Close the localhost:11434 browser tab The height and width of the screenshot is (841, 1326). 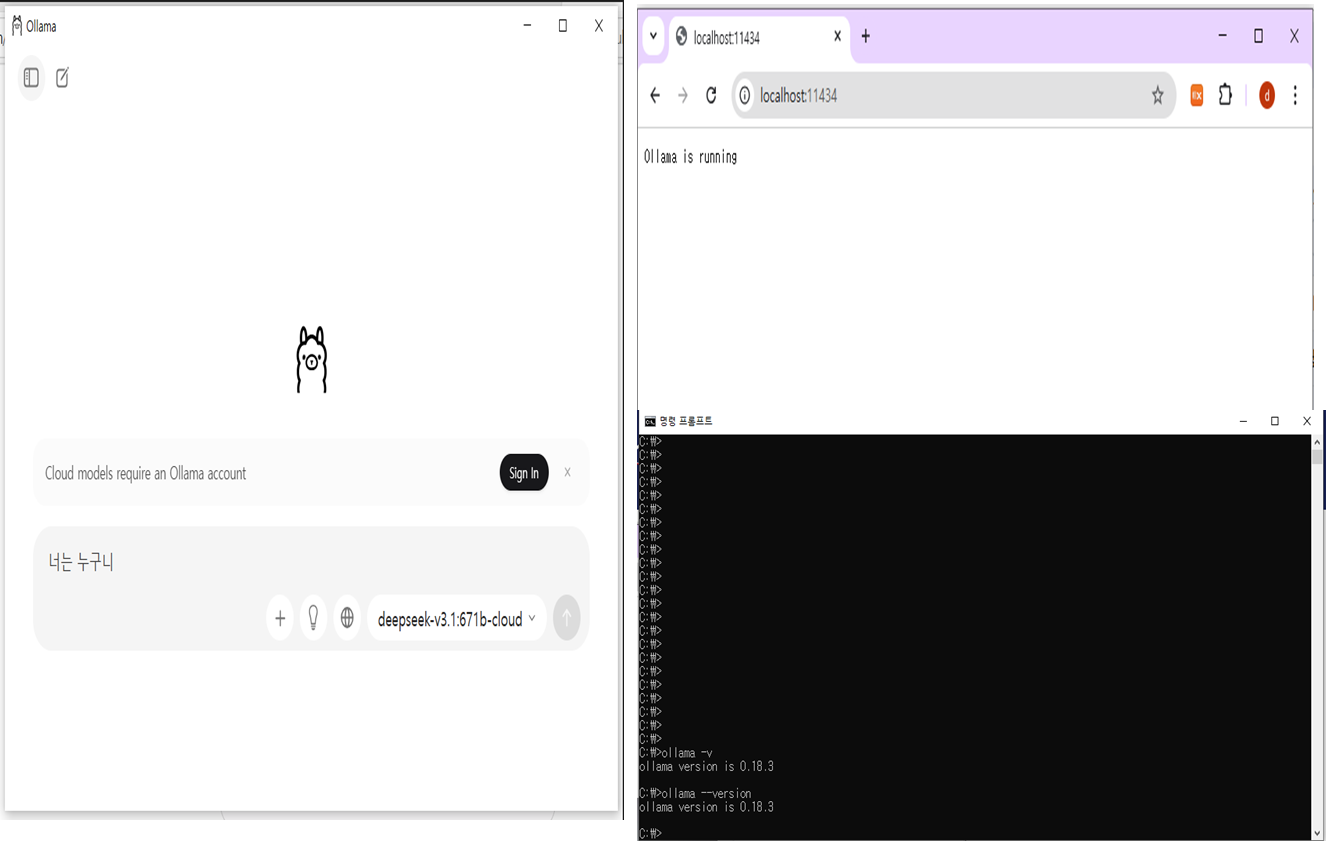pyautogui.click(x=837, y=37)
